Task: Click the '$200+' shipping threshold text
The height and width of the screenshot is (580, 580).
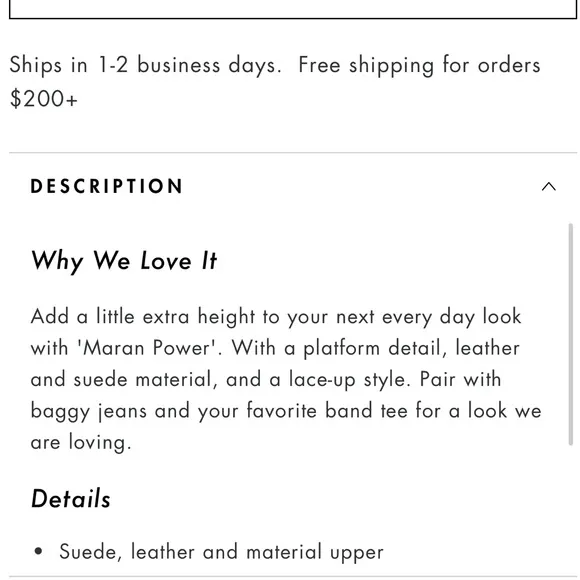Action: tap(44, 99)
